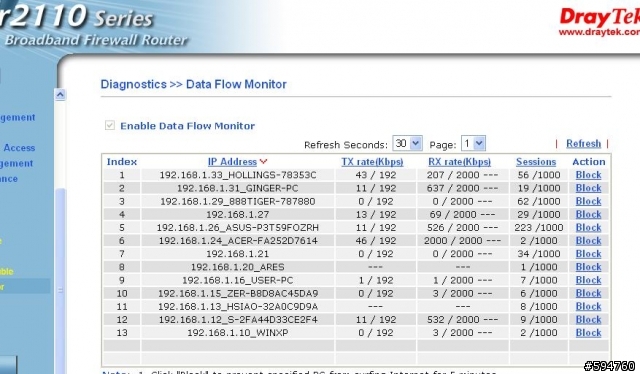Screen dimensions: 640x374
Task: Block 192.168.1.29_888TIGER-787880
Action: (x=588, y=201)
